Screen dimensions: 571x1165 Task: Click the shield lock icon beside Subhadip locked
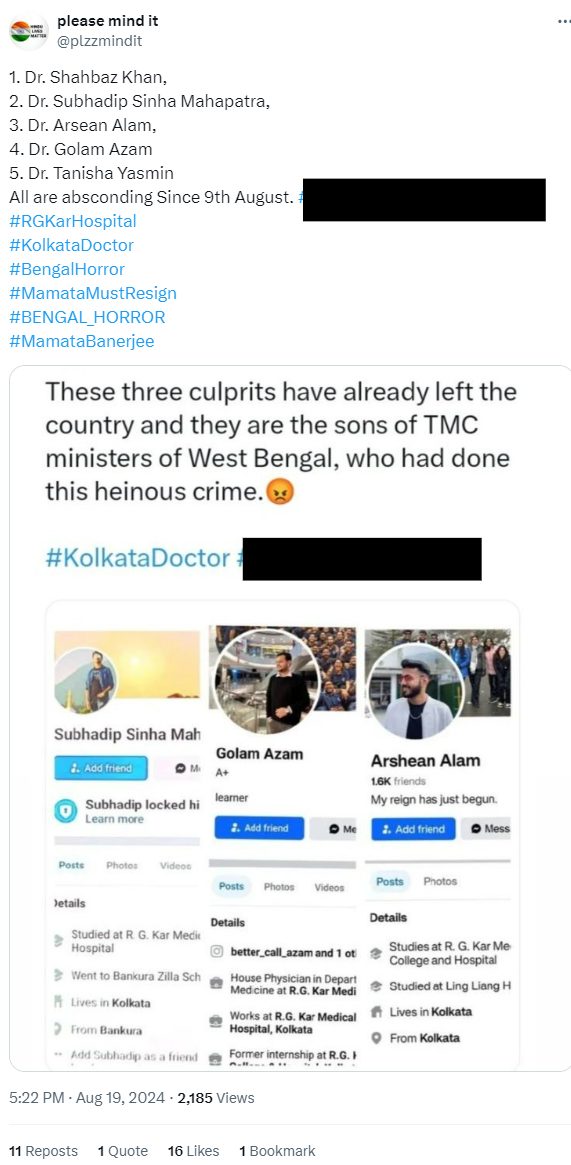[x=65, y=811]
